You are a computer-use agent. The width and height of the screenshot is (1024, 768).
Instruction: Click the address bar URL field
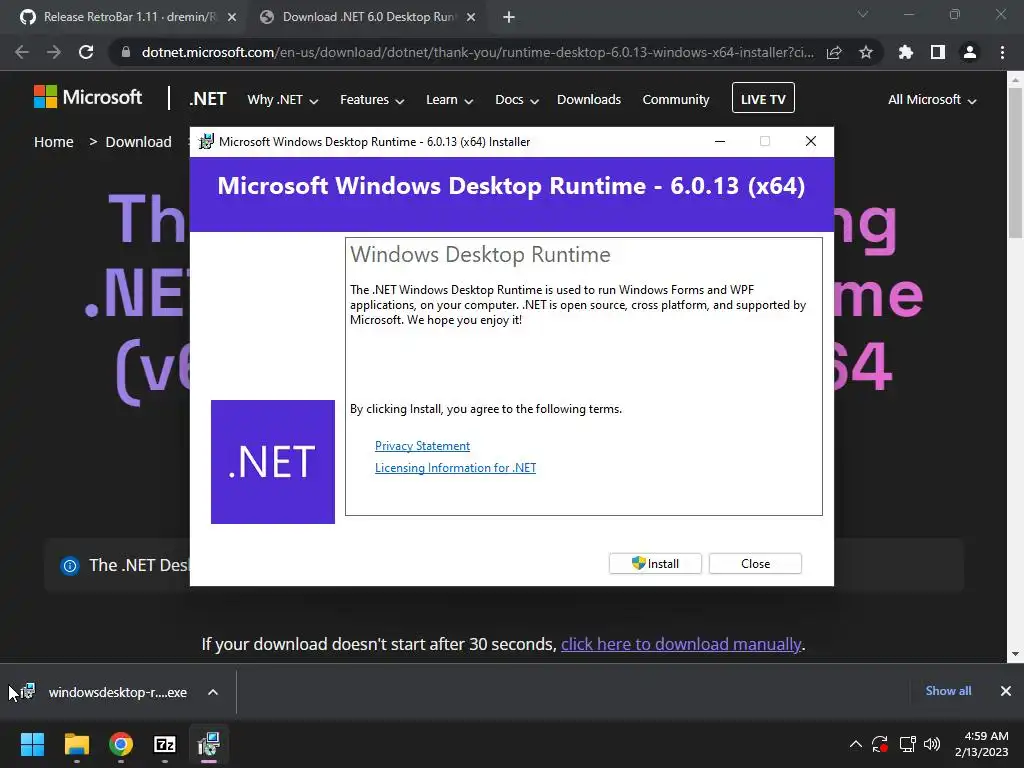(x=477, y=52)
